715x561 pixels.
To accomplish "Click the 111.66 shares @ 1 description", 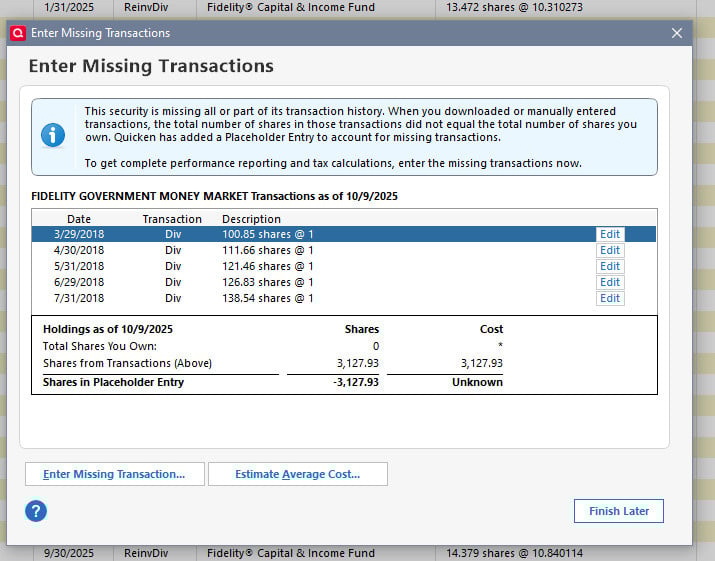I will click(x=268, y=250).
